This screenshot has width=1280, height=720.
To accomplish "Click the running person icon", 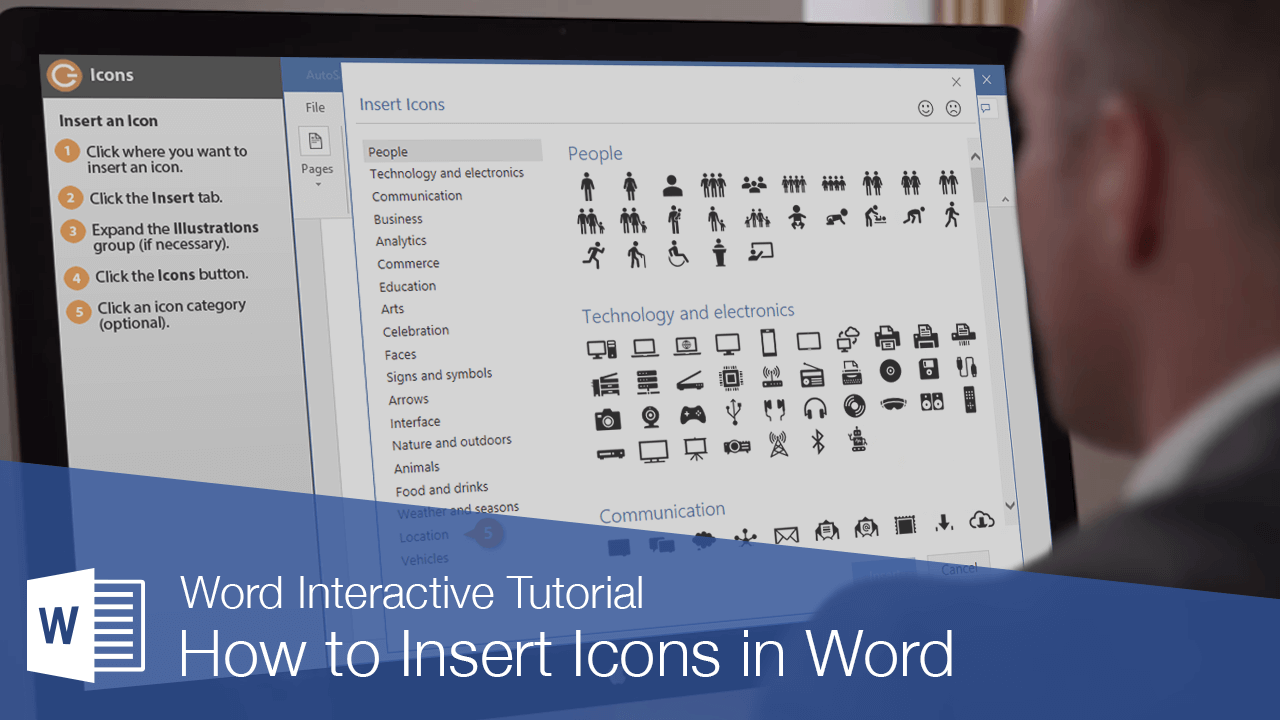I will (592, 253).
